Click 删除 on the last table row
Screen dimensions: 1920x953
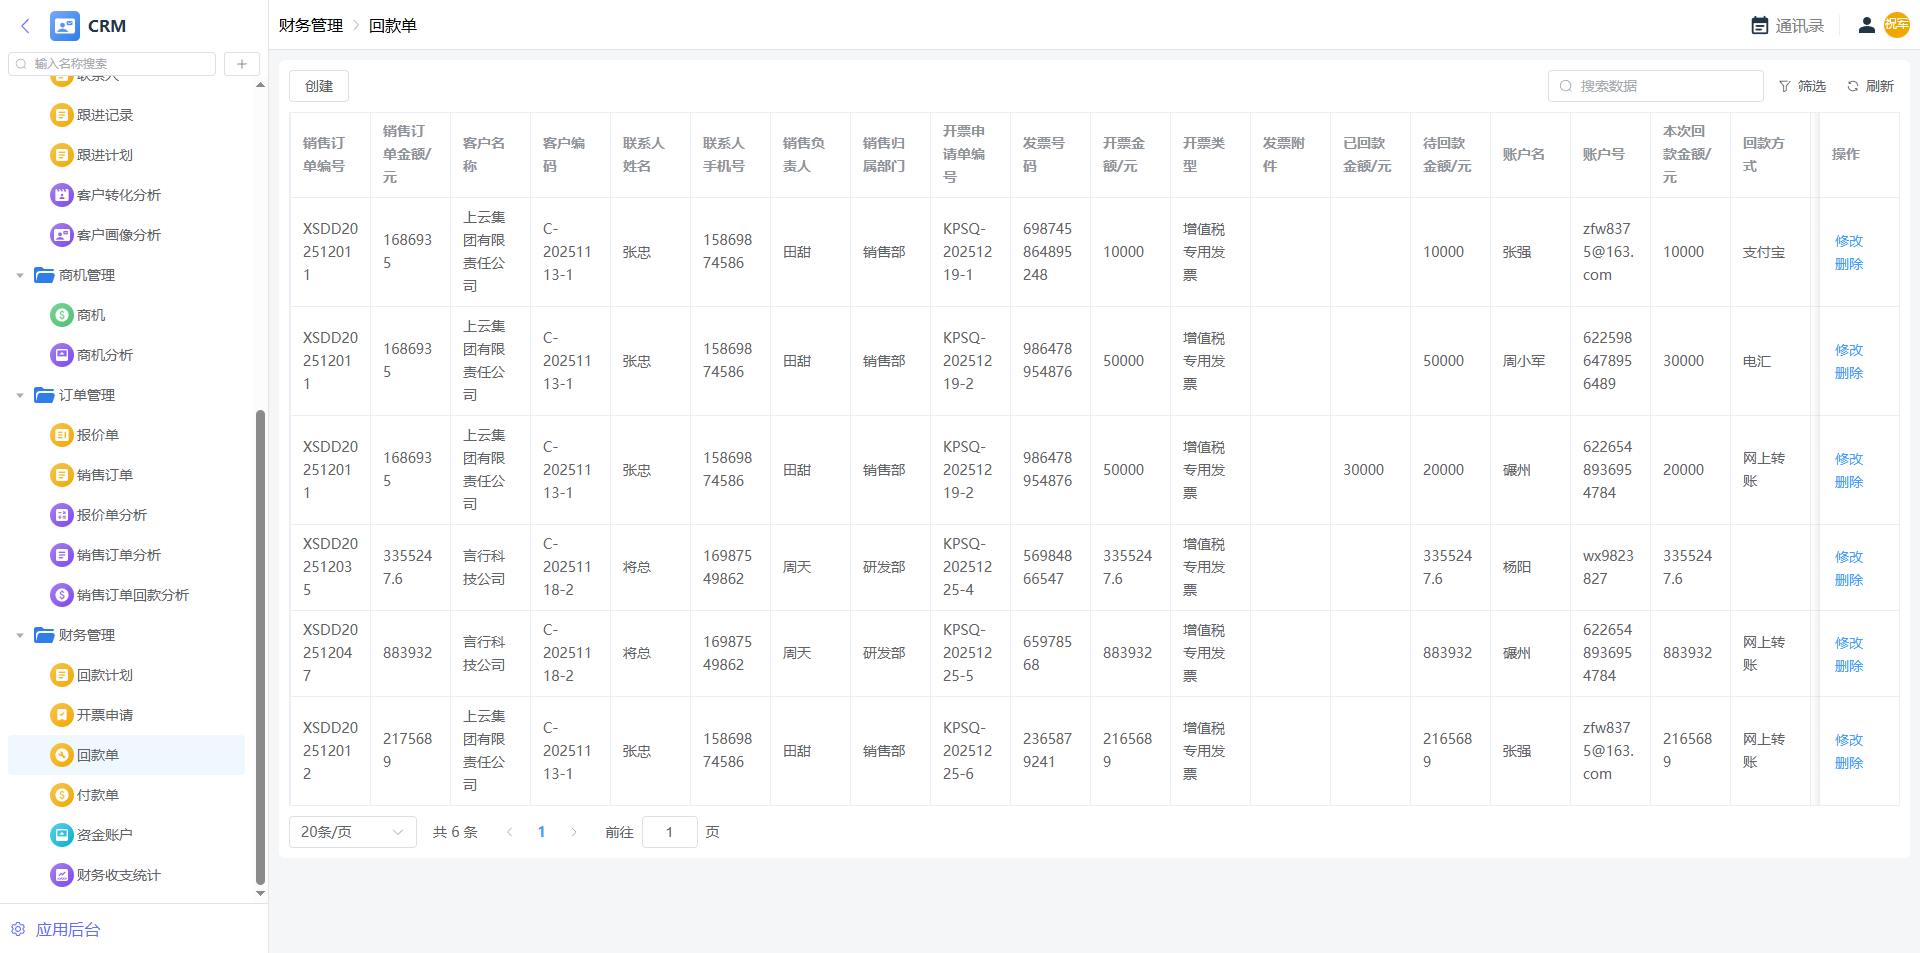coord(1848,763)
